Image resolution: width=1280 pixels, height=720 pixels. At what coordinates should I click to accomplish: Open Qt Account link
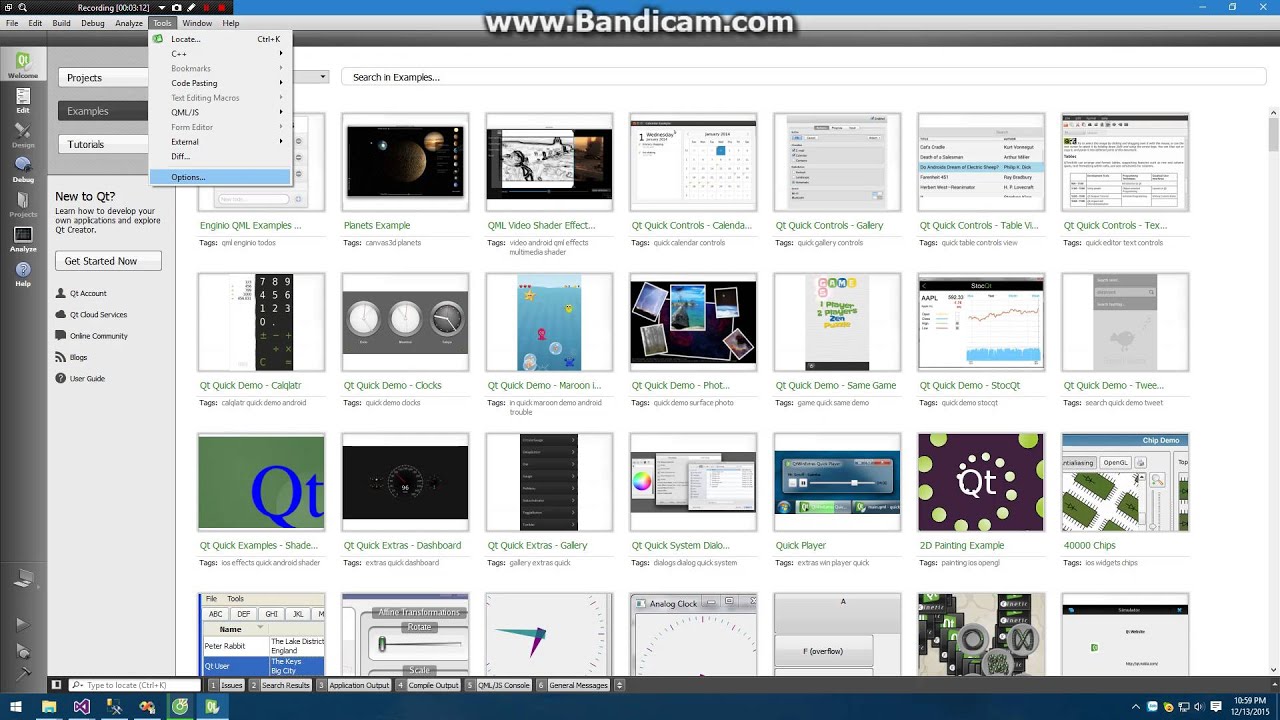[x=88, y=293]
